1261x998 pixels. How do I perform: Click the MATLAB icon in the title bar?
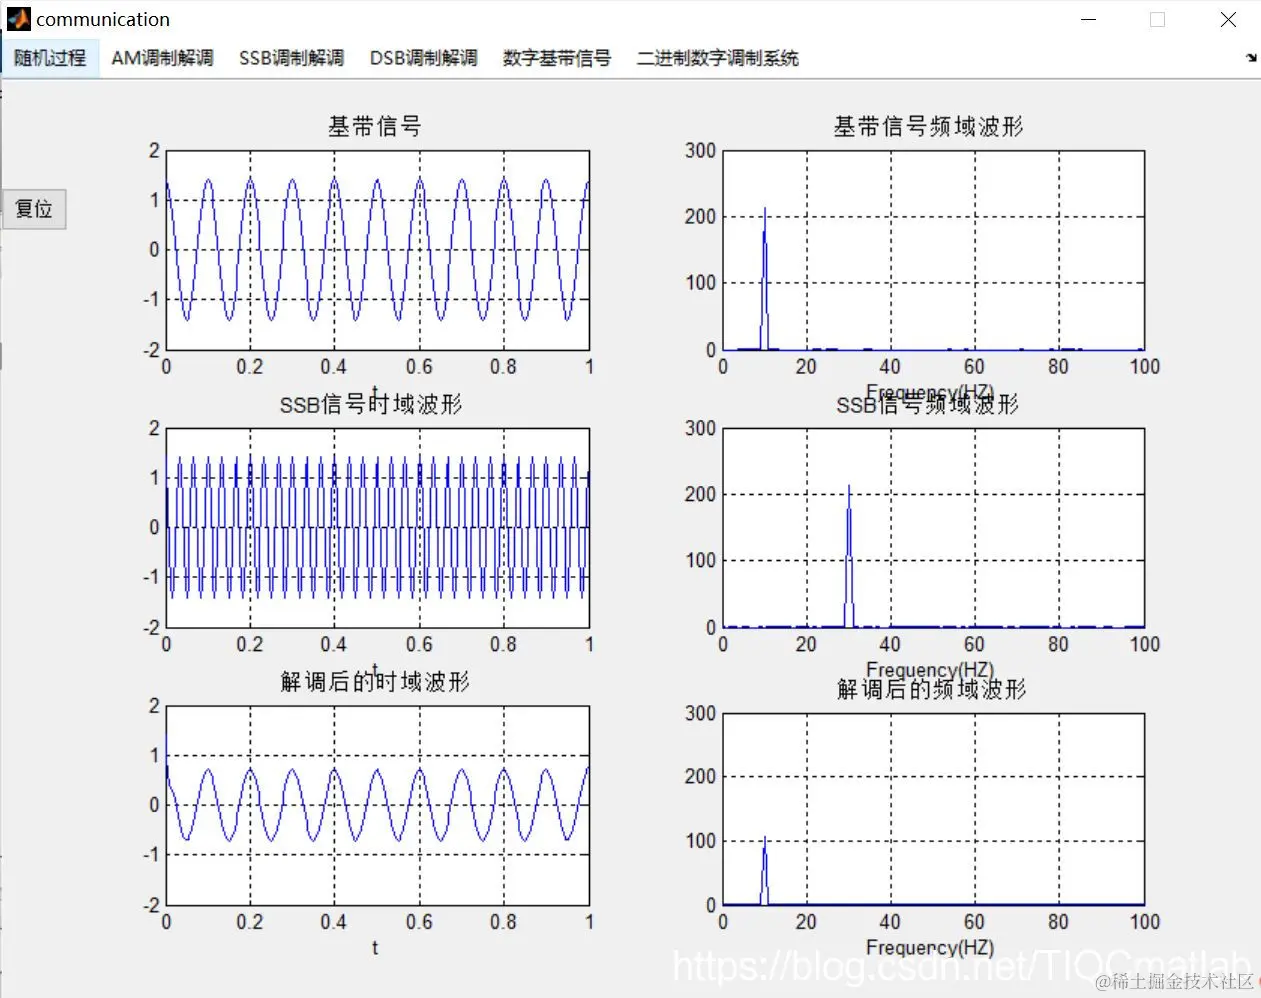(x=18, y=18)
